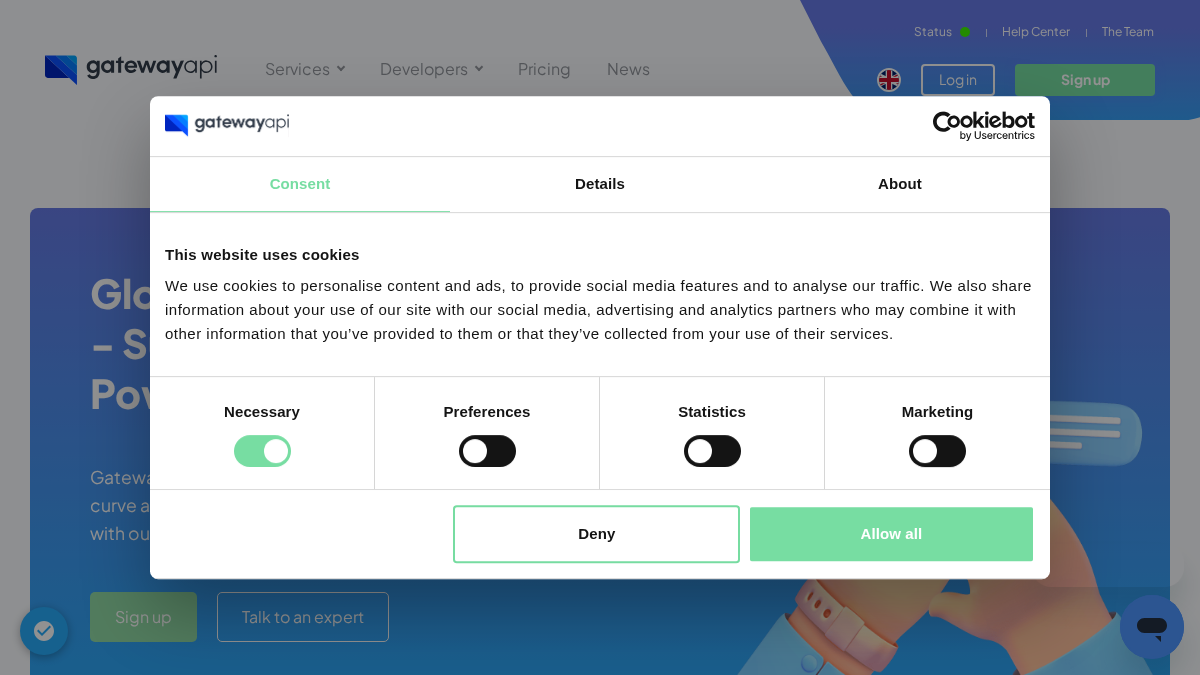The width and height of the screenshot is (1200, 675).
Task: Click the Allow all button
Action: (x=891, y=534)
